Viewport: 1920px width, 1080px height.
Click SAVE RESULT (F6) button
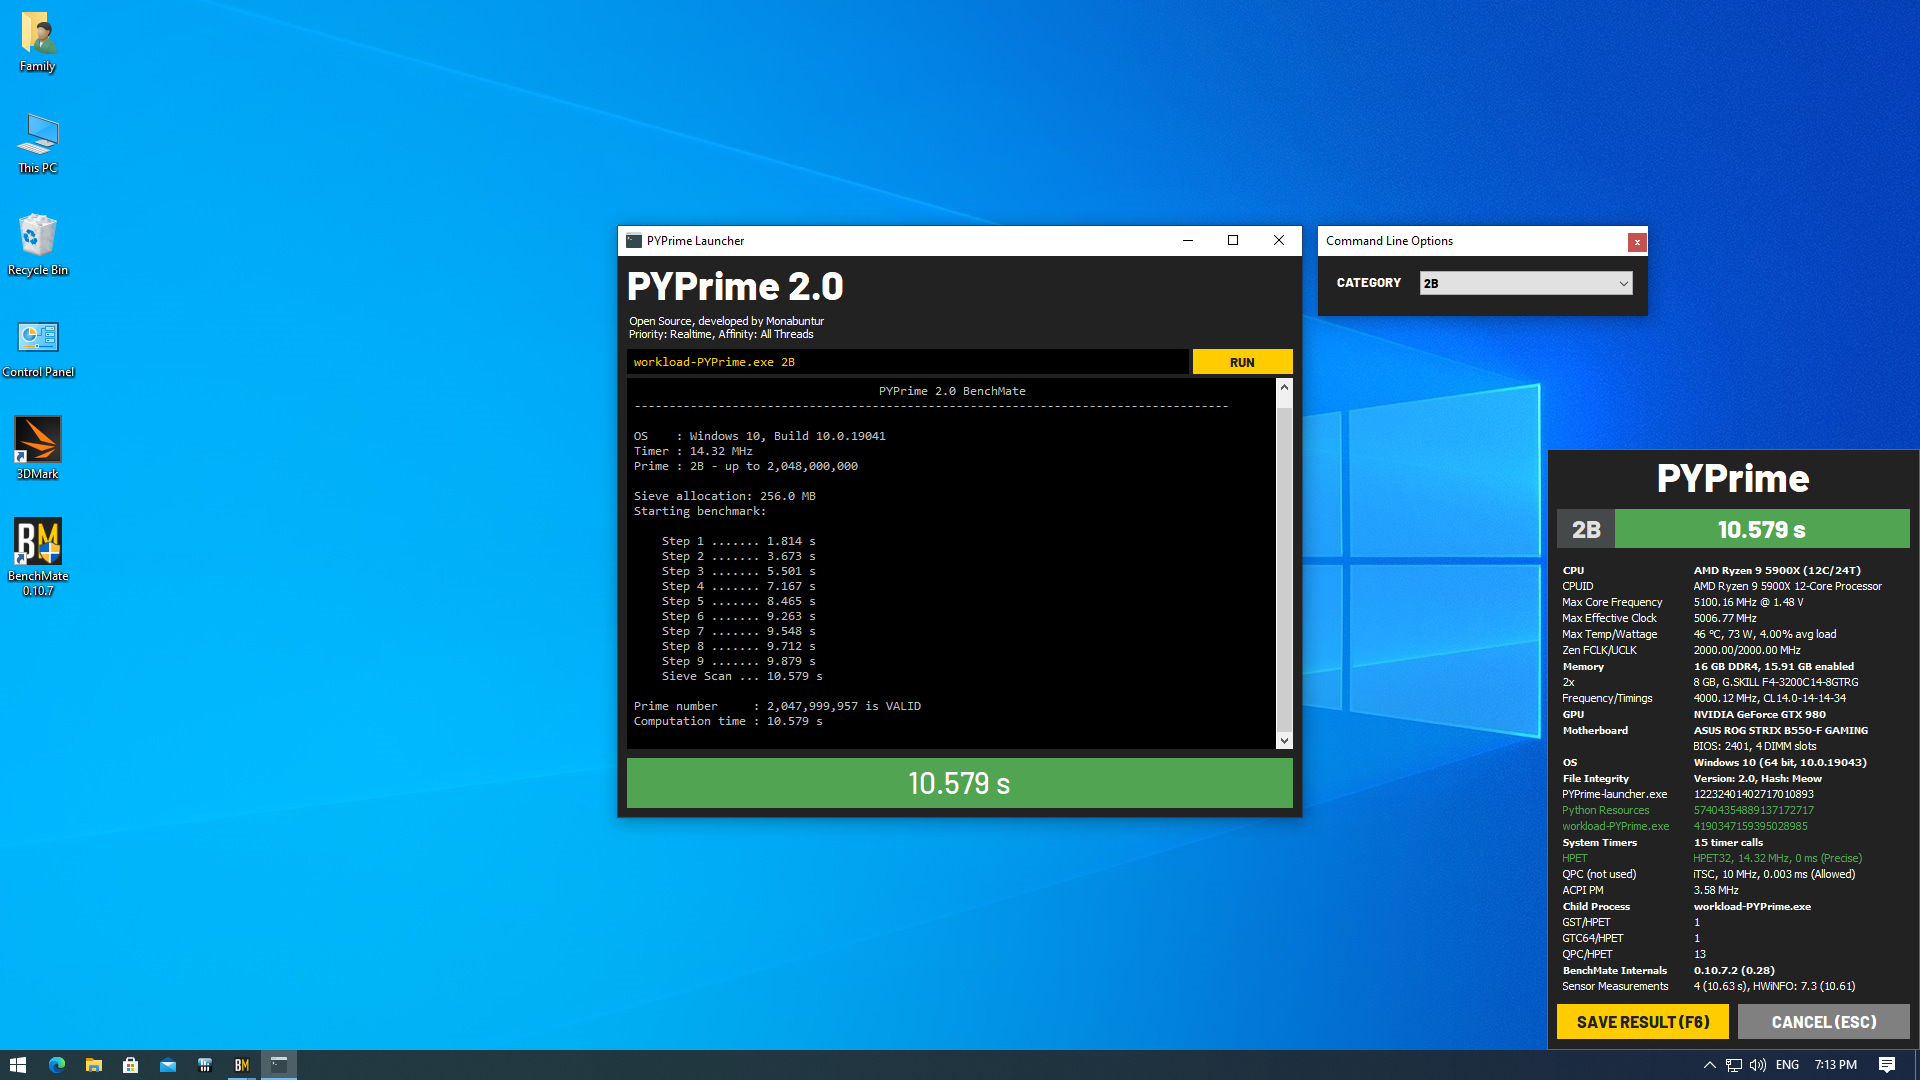pyautogui.click(x=1642, y=1022)
